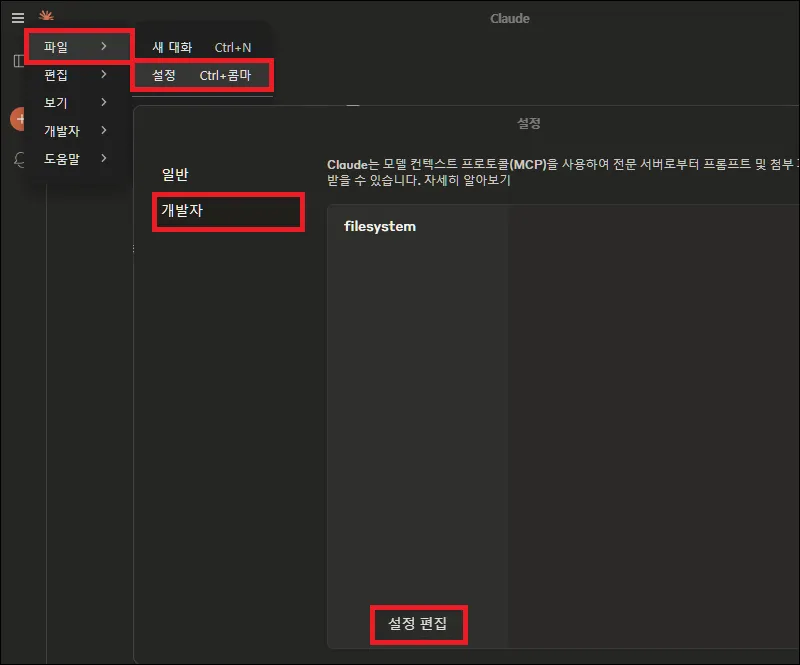Toggle the sidebar panel icon

click(18, 61)
